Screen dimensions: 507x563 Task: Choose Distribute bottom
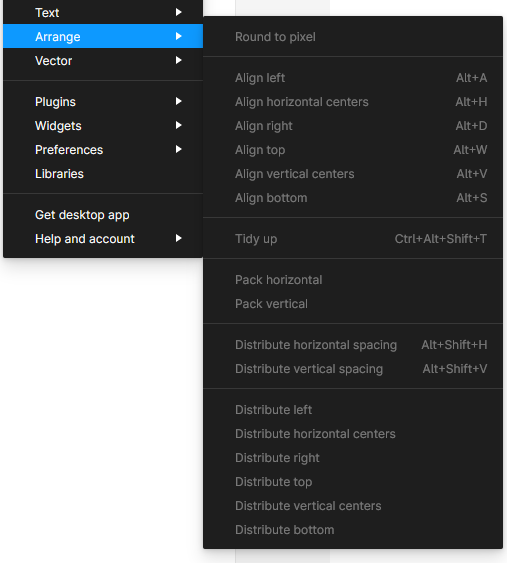353,530
